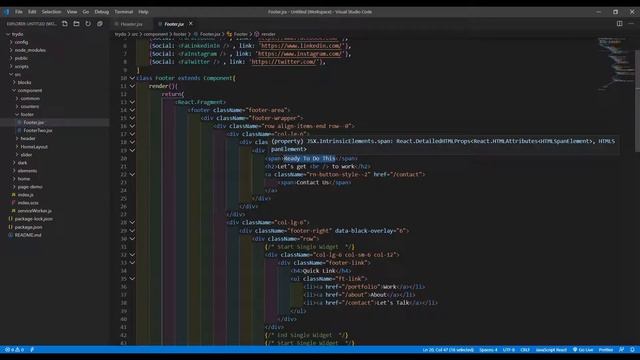This screenshot has height=360, width=640.
Task: Close the Footer.jsx tab
Action: [191, 24]
